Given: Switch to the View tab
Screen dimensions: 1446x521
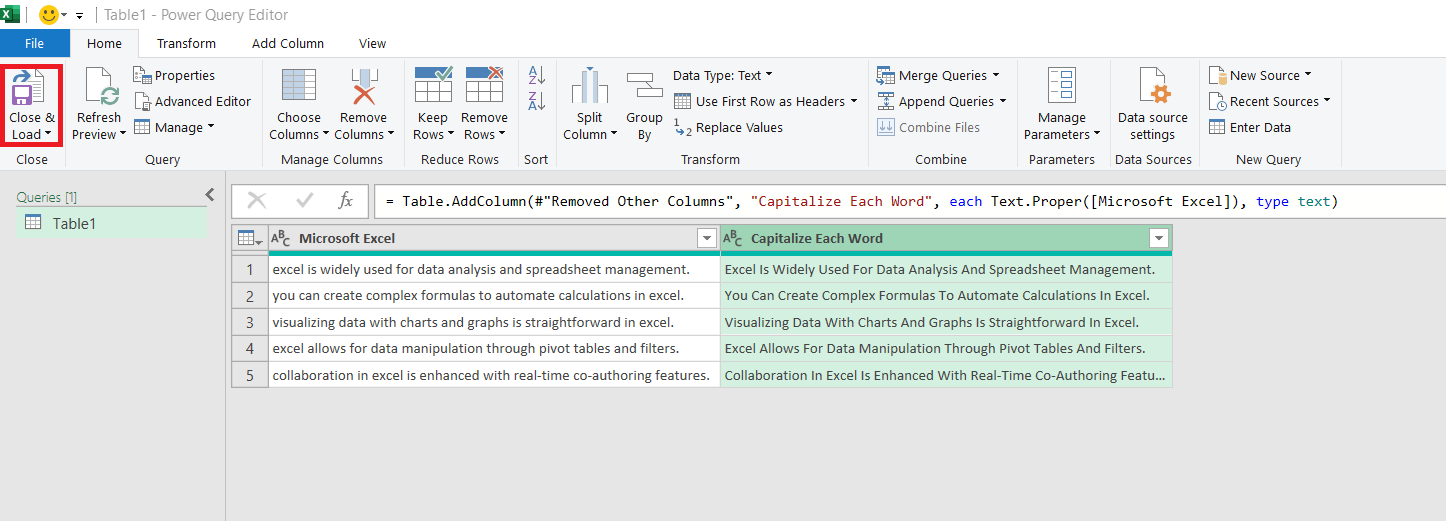Looking at the screenshot, I should pos(373,43).
